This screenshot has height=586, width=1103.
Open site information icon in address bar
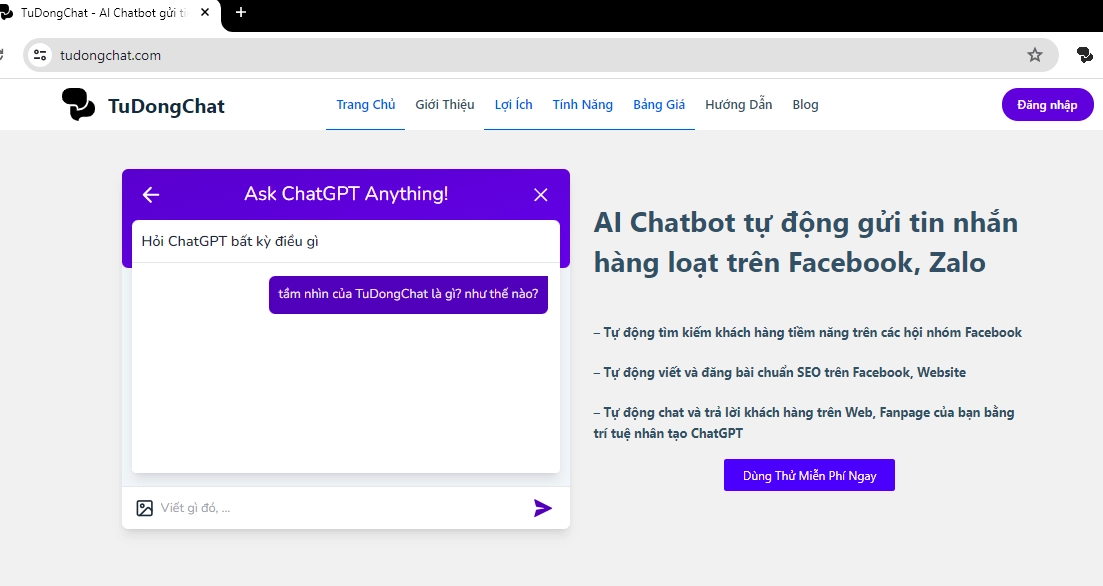[40, 55]
